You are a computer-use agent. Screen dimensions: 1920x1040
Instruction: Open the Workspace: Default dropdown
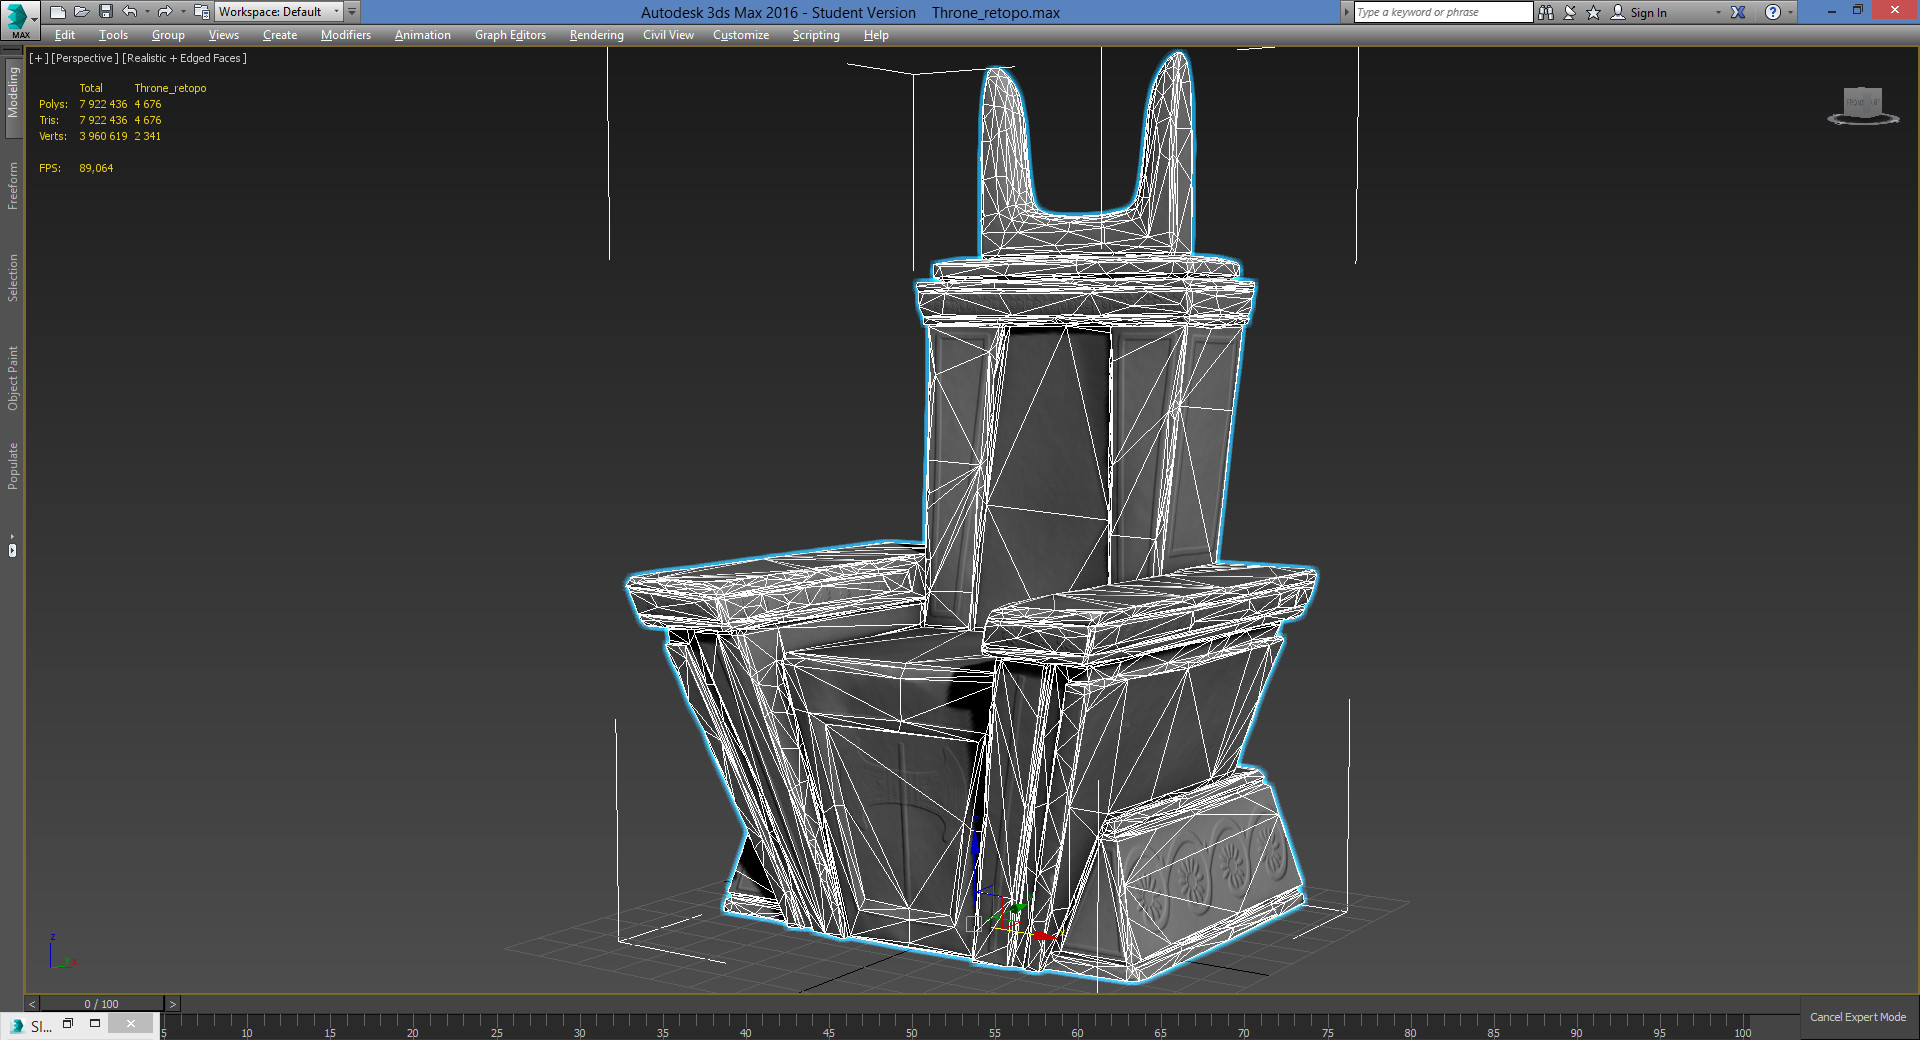(278, 12)
